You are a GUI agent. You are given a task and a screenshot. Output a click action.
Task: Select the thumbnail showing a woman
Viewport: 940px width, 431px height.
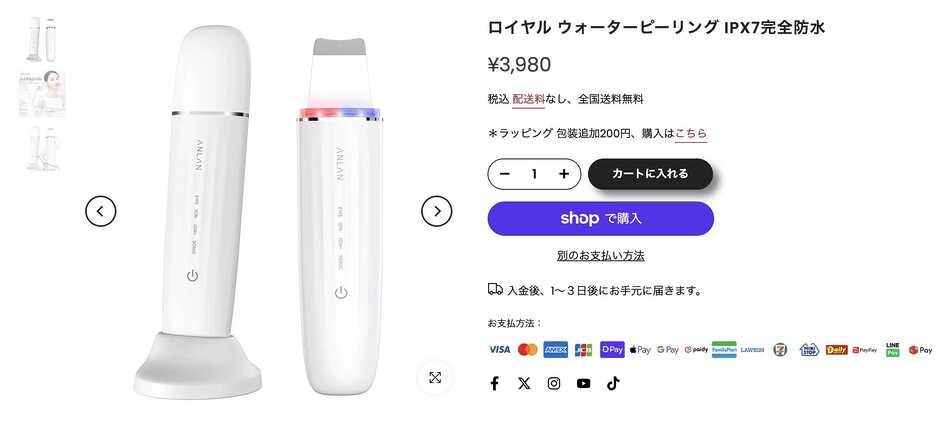click(42, 94)
